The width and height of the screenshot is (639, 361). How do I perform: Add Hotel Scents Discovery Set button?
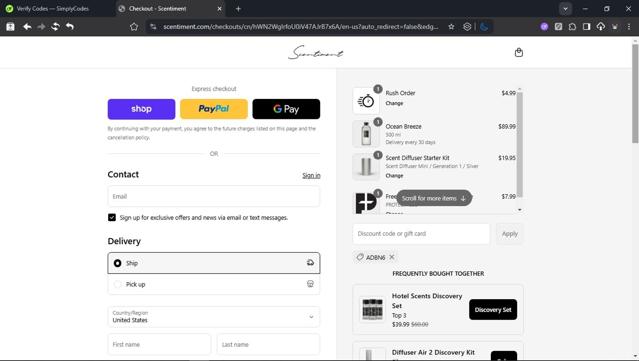tap(493, 310)
